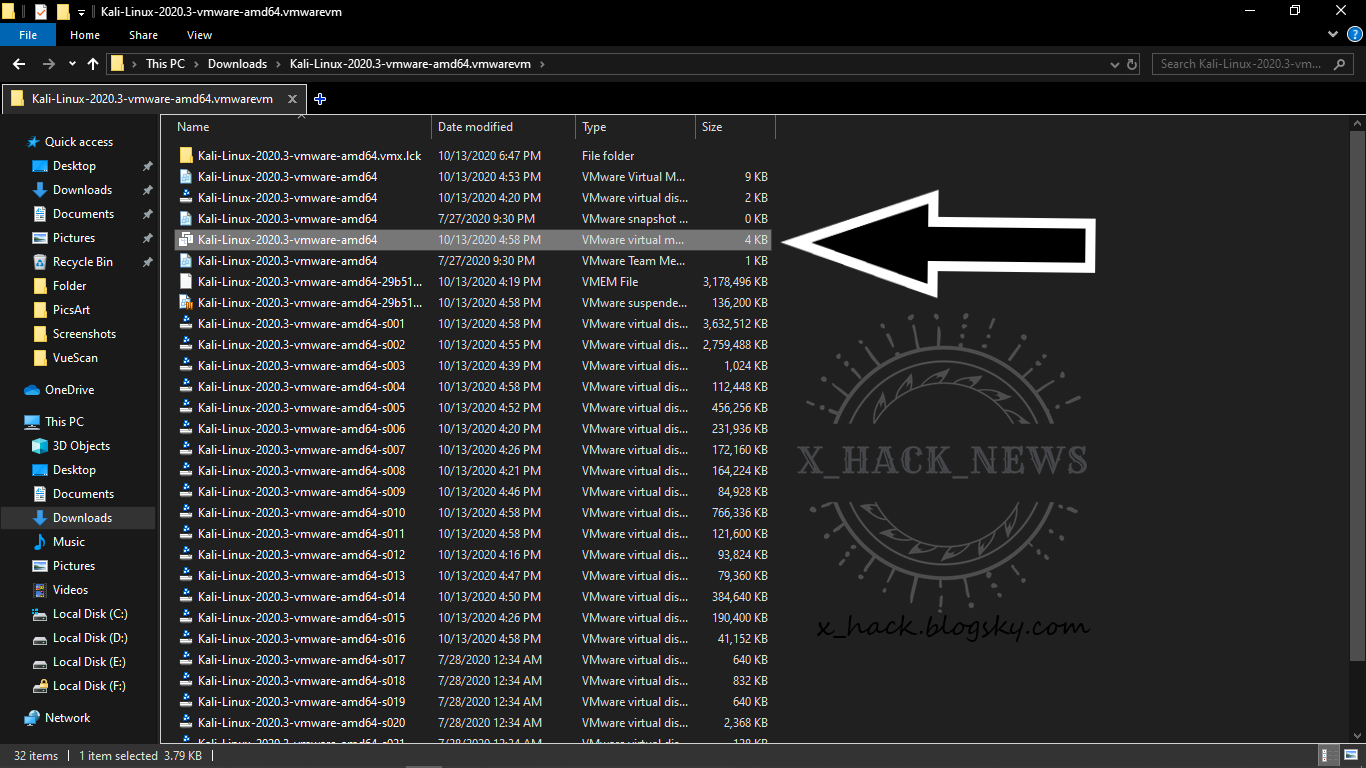The image size is (1366, 768).
Task: Refresh the folder using the address bar refresh icon
Action: pos(1132,64)
